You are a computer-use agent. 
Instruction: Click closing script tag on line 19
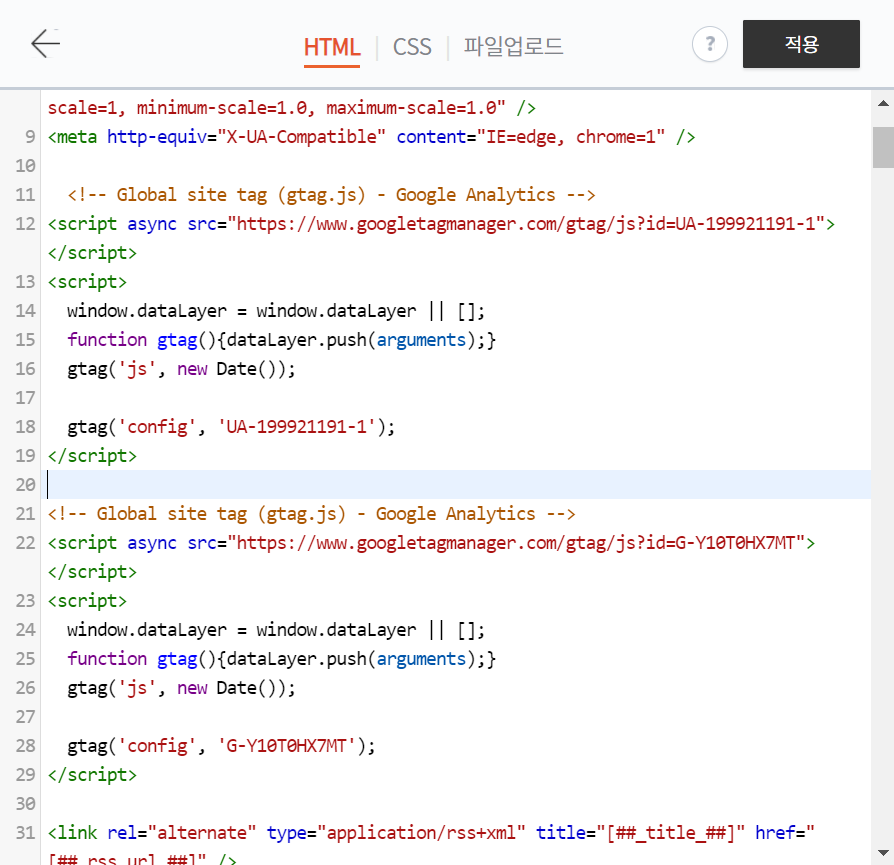[x=92, y=456]
